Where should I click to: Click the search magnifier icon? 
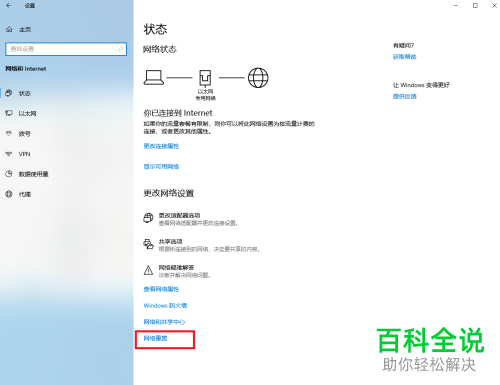120,49
